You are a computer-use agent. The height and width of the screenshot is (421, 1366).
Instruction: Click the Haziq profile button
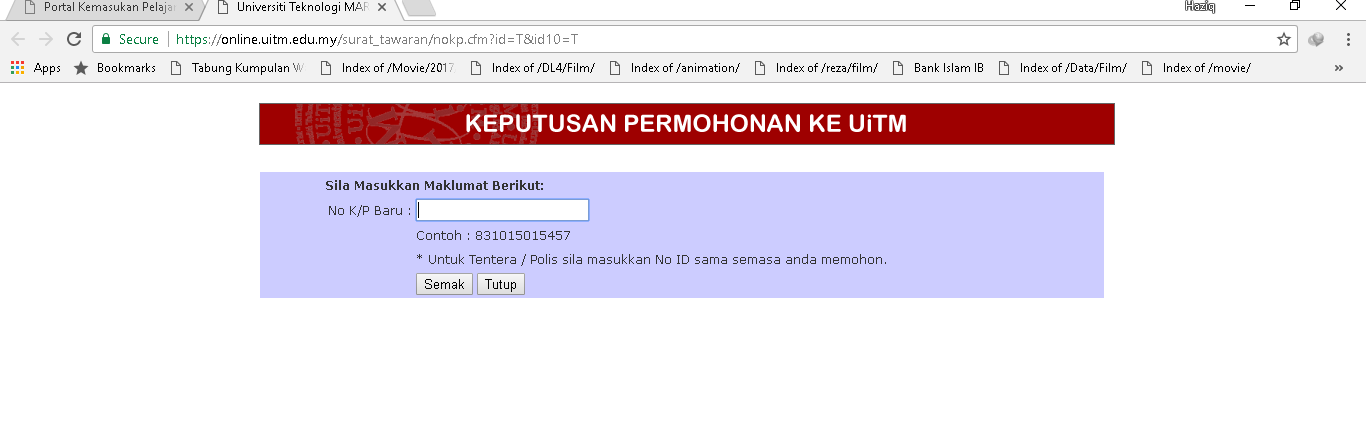[x=1199, y=6]
